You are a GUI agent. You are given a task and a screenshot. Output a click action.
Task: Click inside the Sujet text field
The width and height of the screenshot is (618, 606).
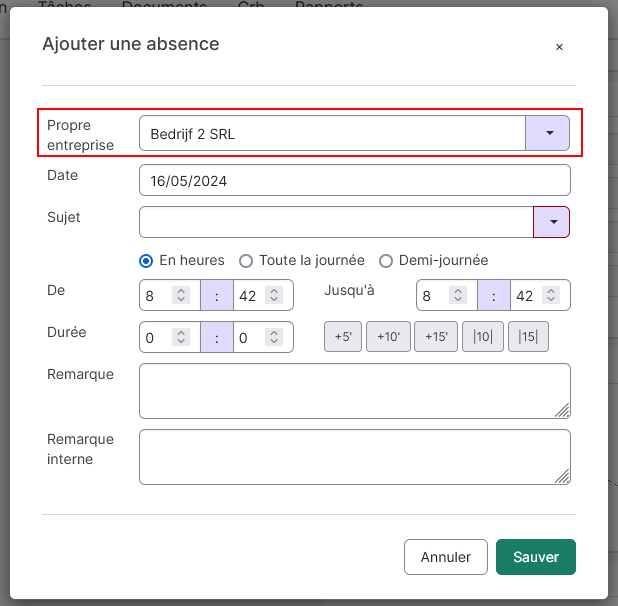[336, 222]
